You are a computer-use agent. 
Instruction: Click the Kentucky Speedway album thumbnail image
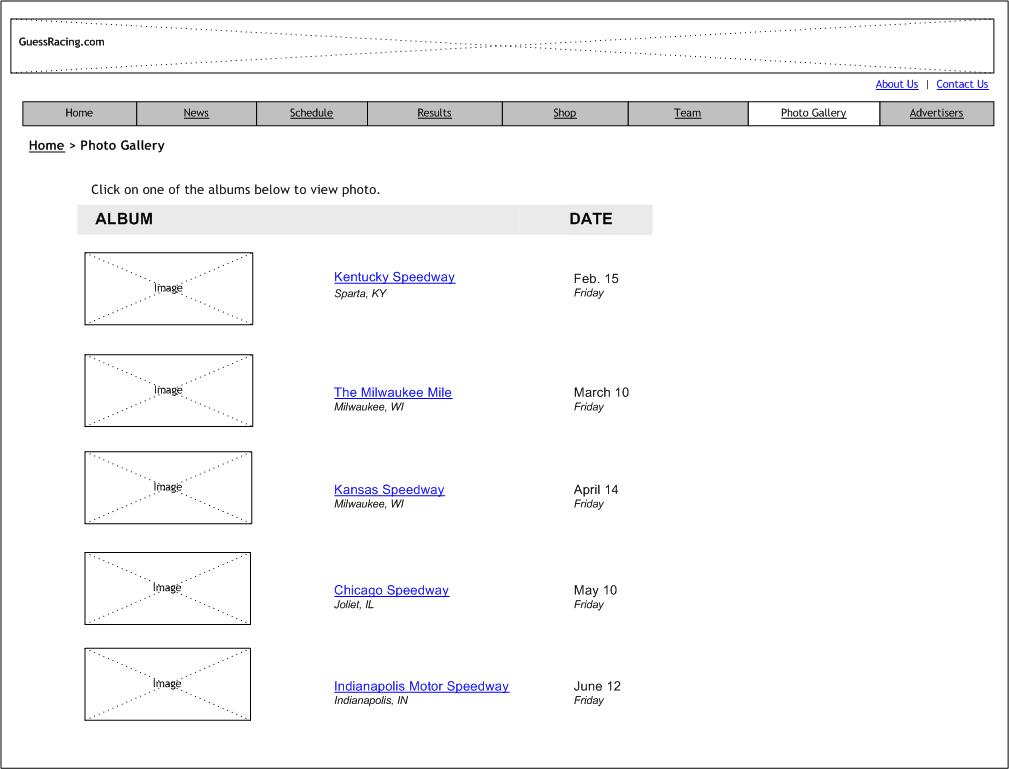168,288
